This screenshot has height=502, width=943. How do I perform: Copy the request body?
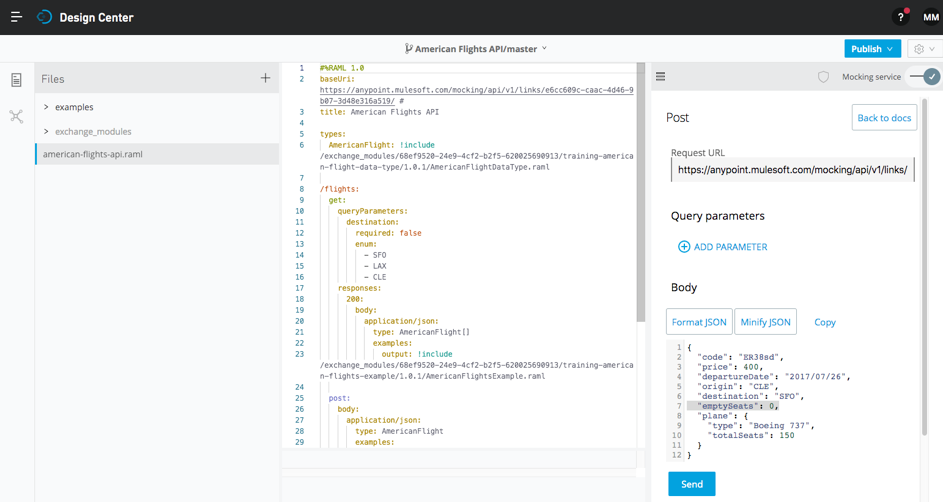click(825, 322)
